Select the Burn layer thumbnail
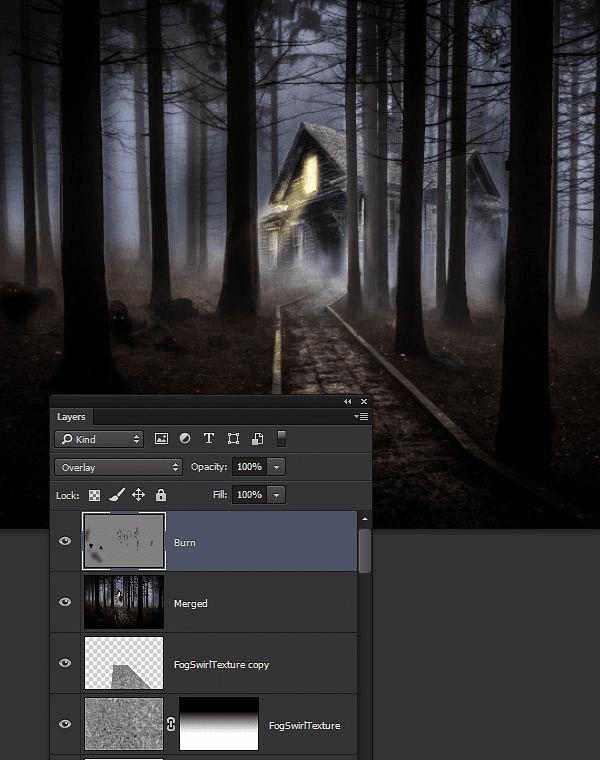Screen dimensions: 600x760 coord(124,541)
